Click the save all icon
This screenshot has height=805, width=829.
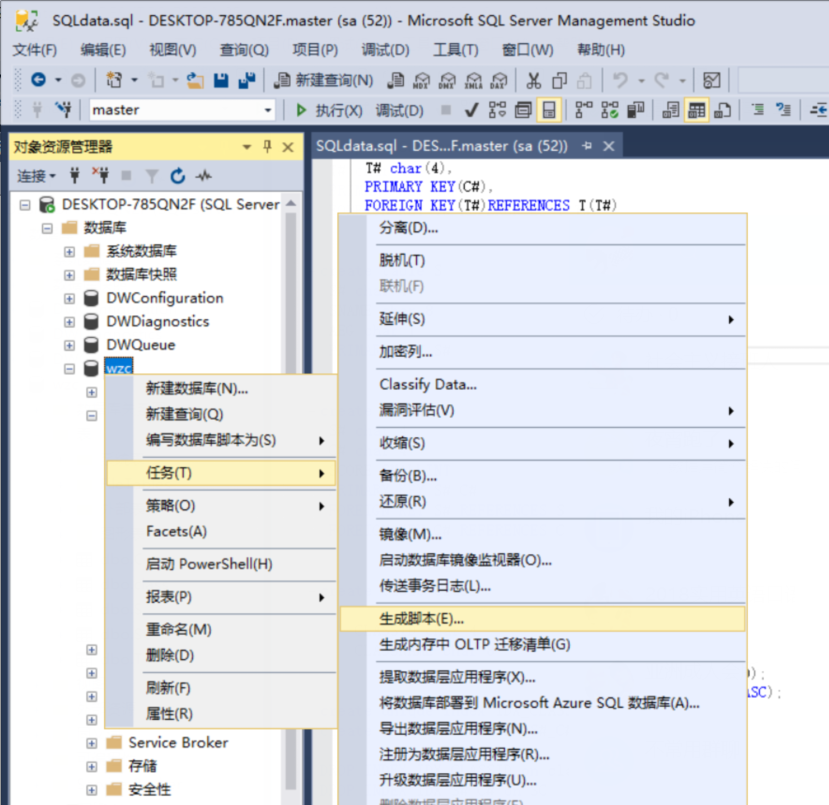(x=246, y=80)
